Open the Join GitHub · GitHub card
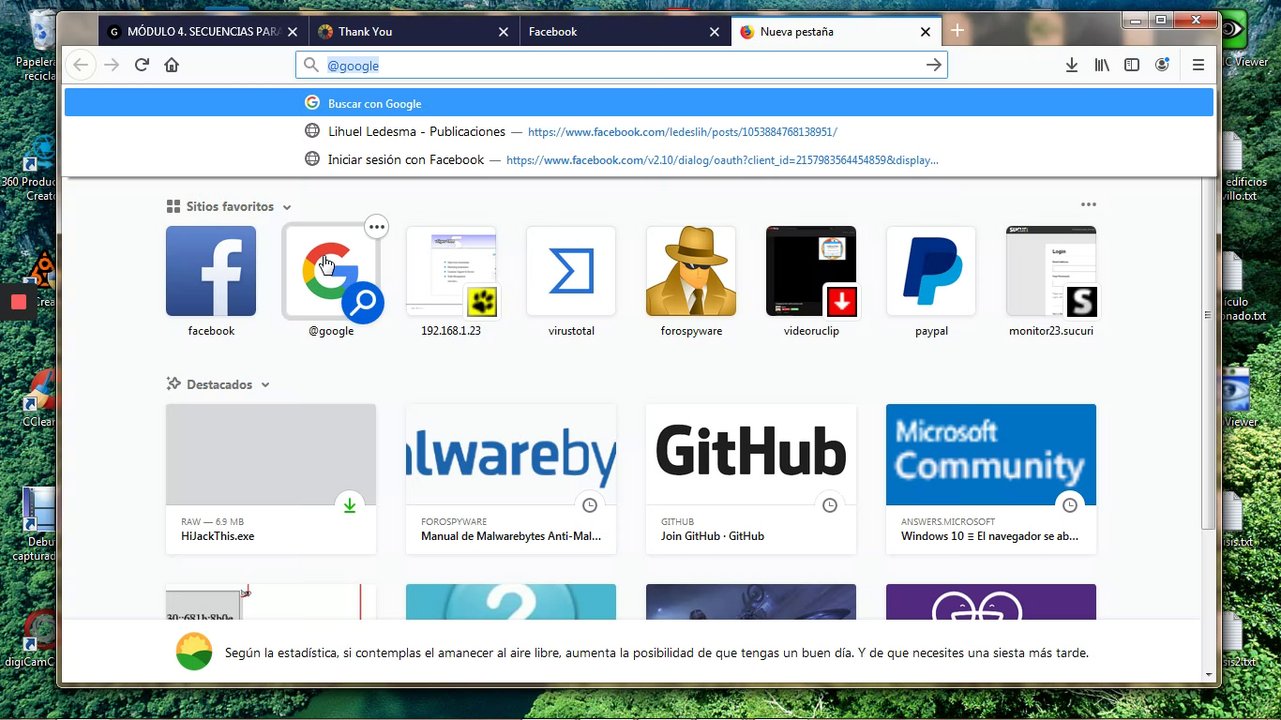Viewport: 1281px width, 720px height. pyautogui.click(x=751, y=479)
